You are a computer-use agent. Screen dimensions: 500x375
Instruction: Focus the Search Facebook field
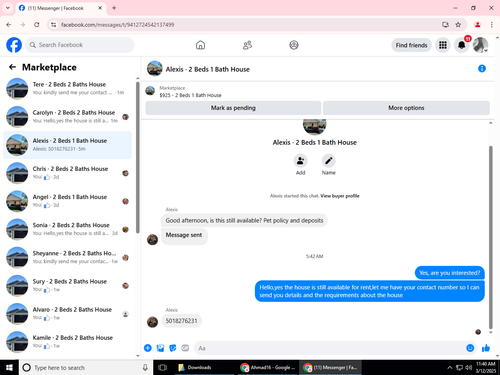click(80, 45)
